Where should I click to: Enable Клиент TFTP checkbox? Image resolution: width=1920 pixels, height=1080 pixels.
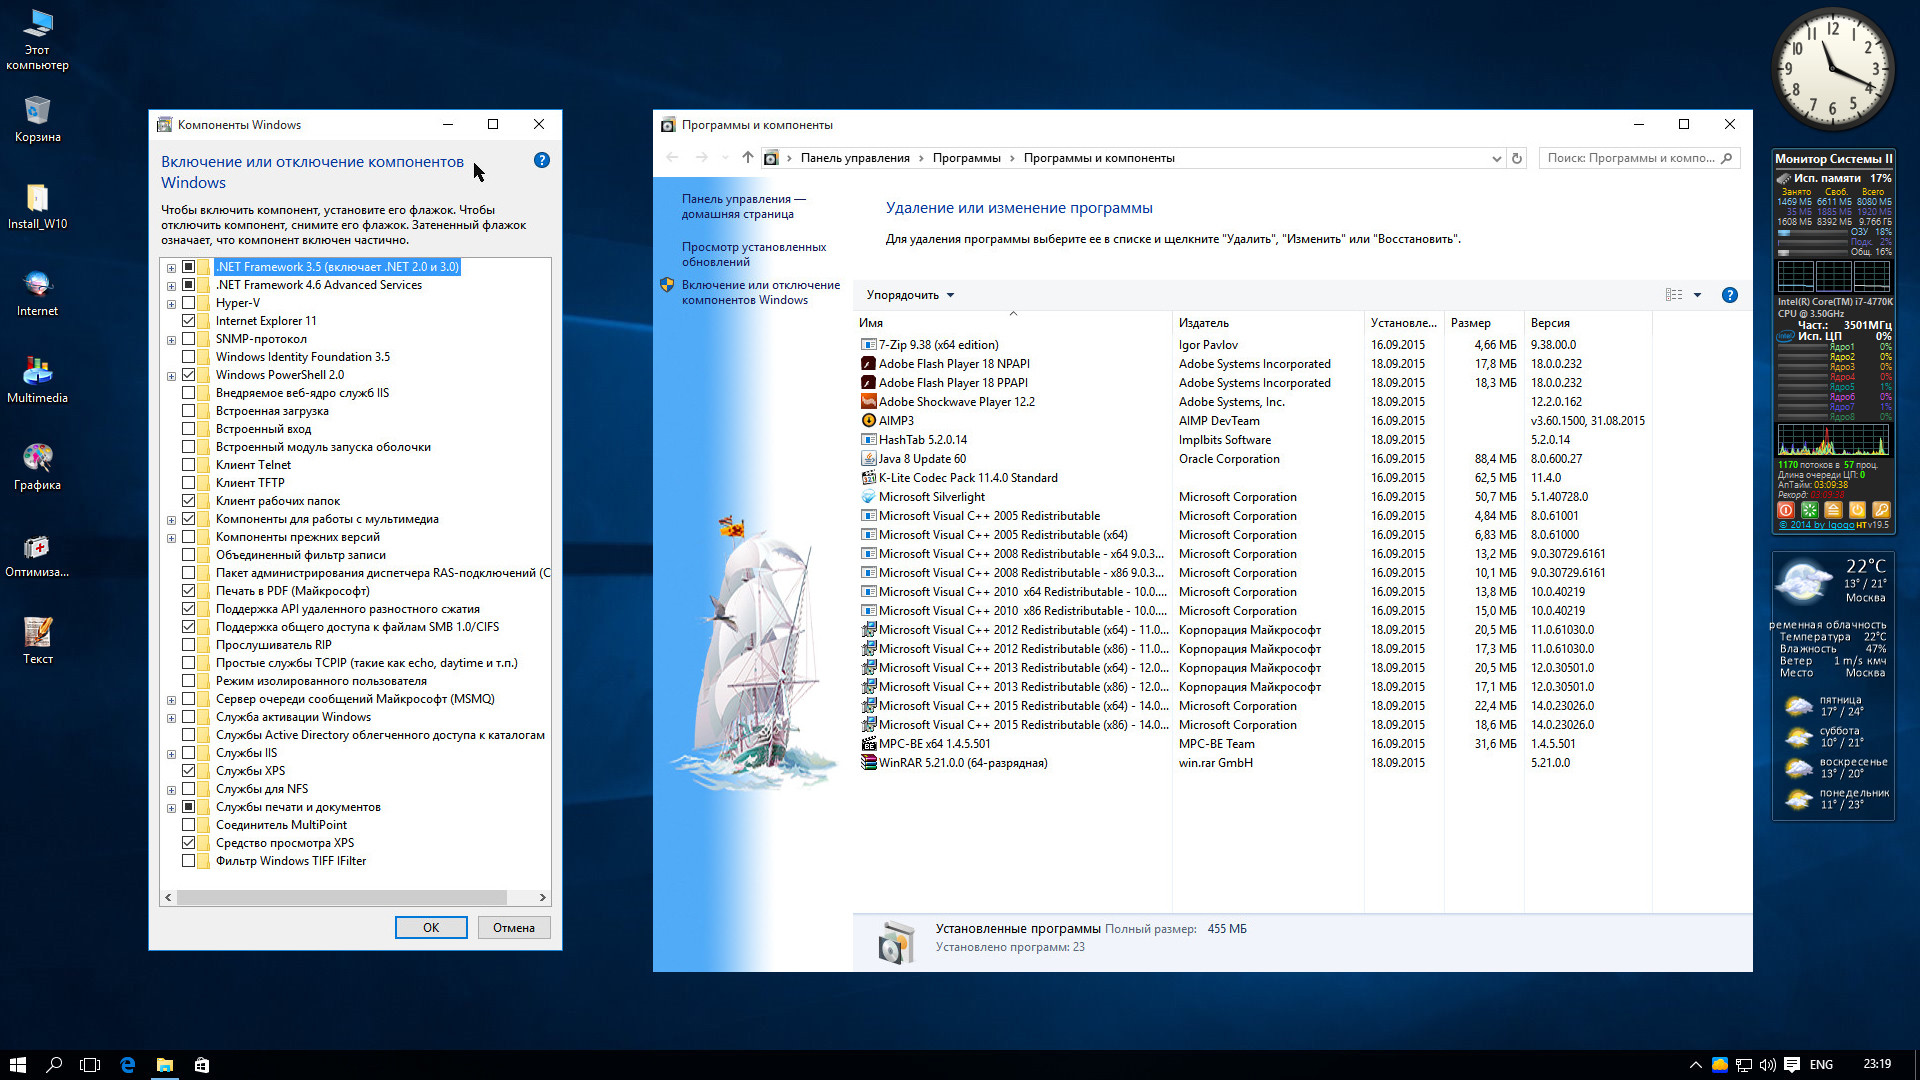point(188,483)
